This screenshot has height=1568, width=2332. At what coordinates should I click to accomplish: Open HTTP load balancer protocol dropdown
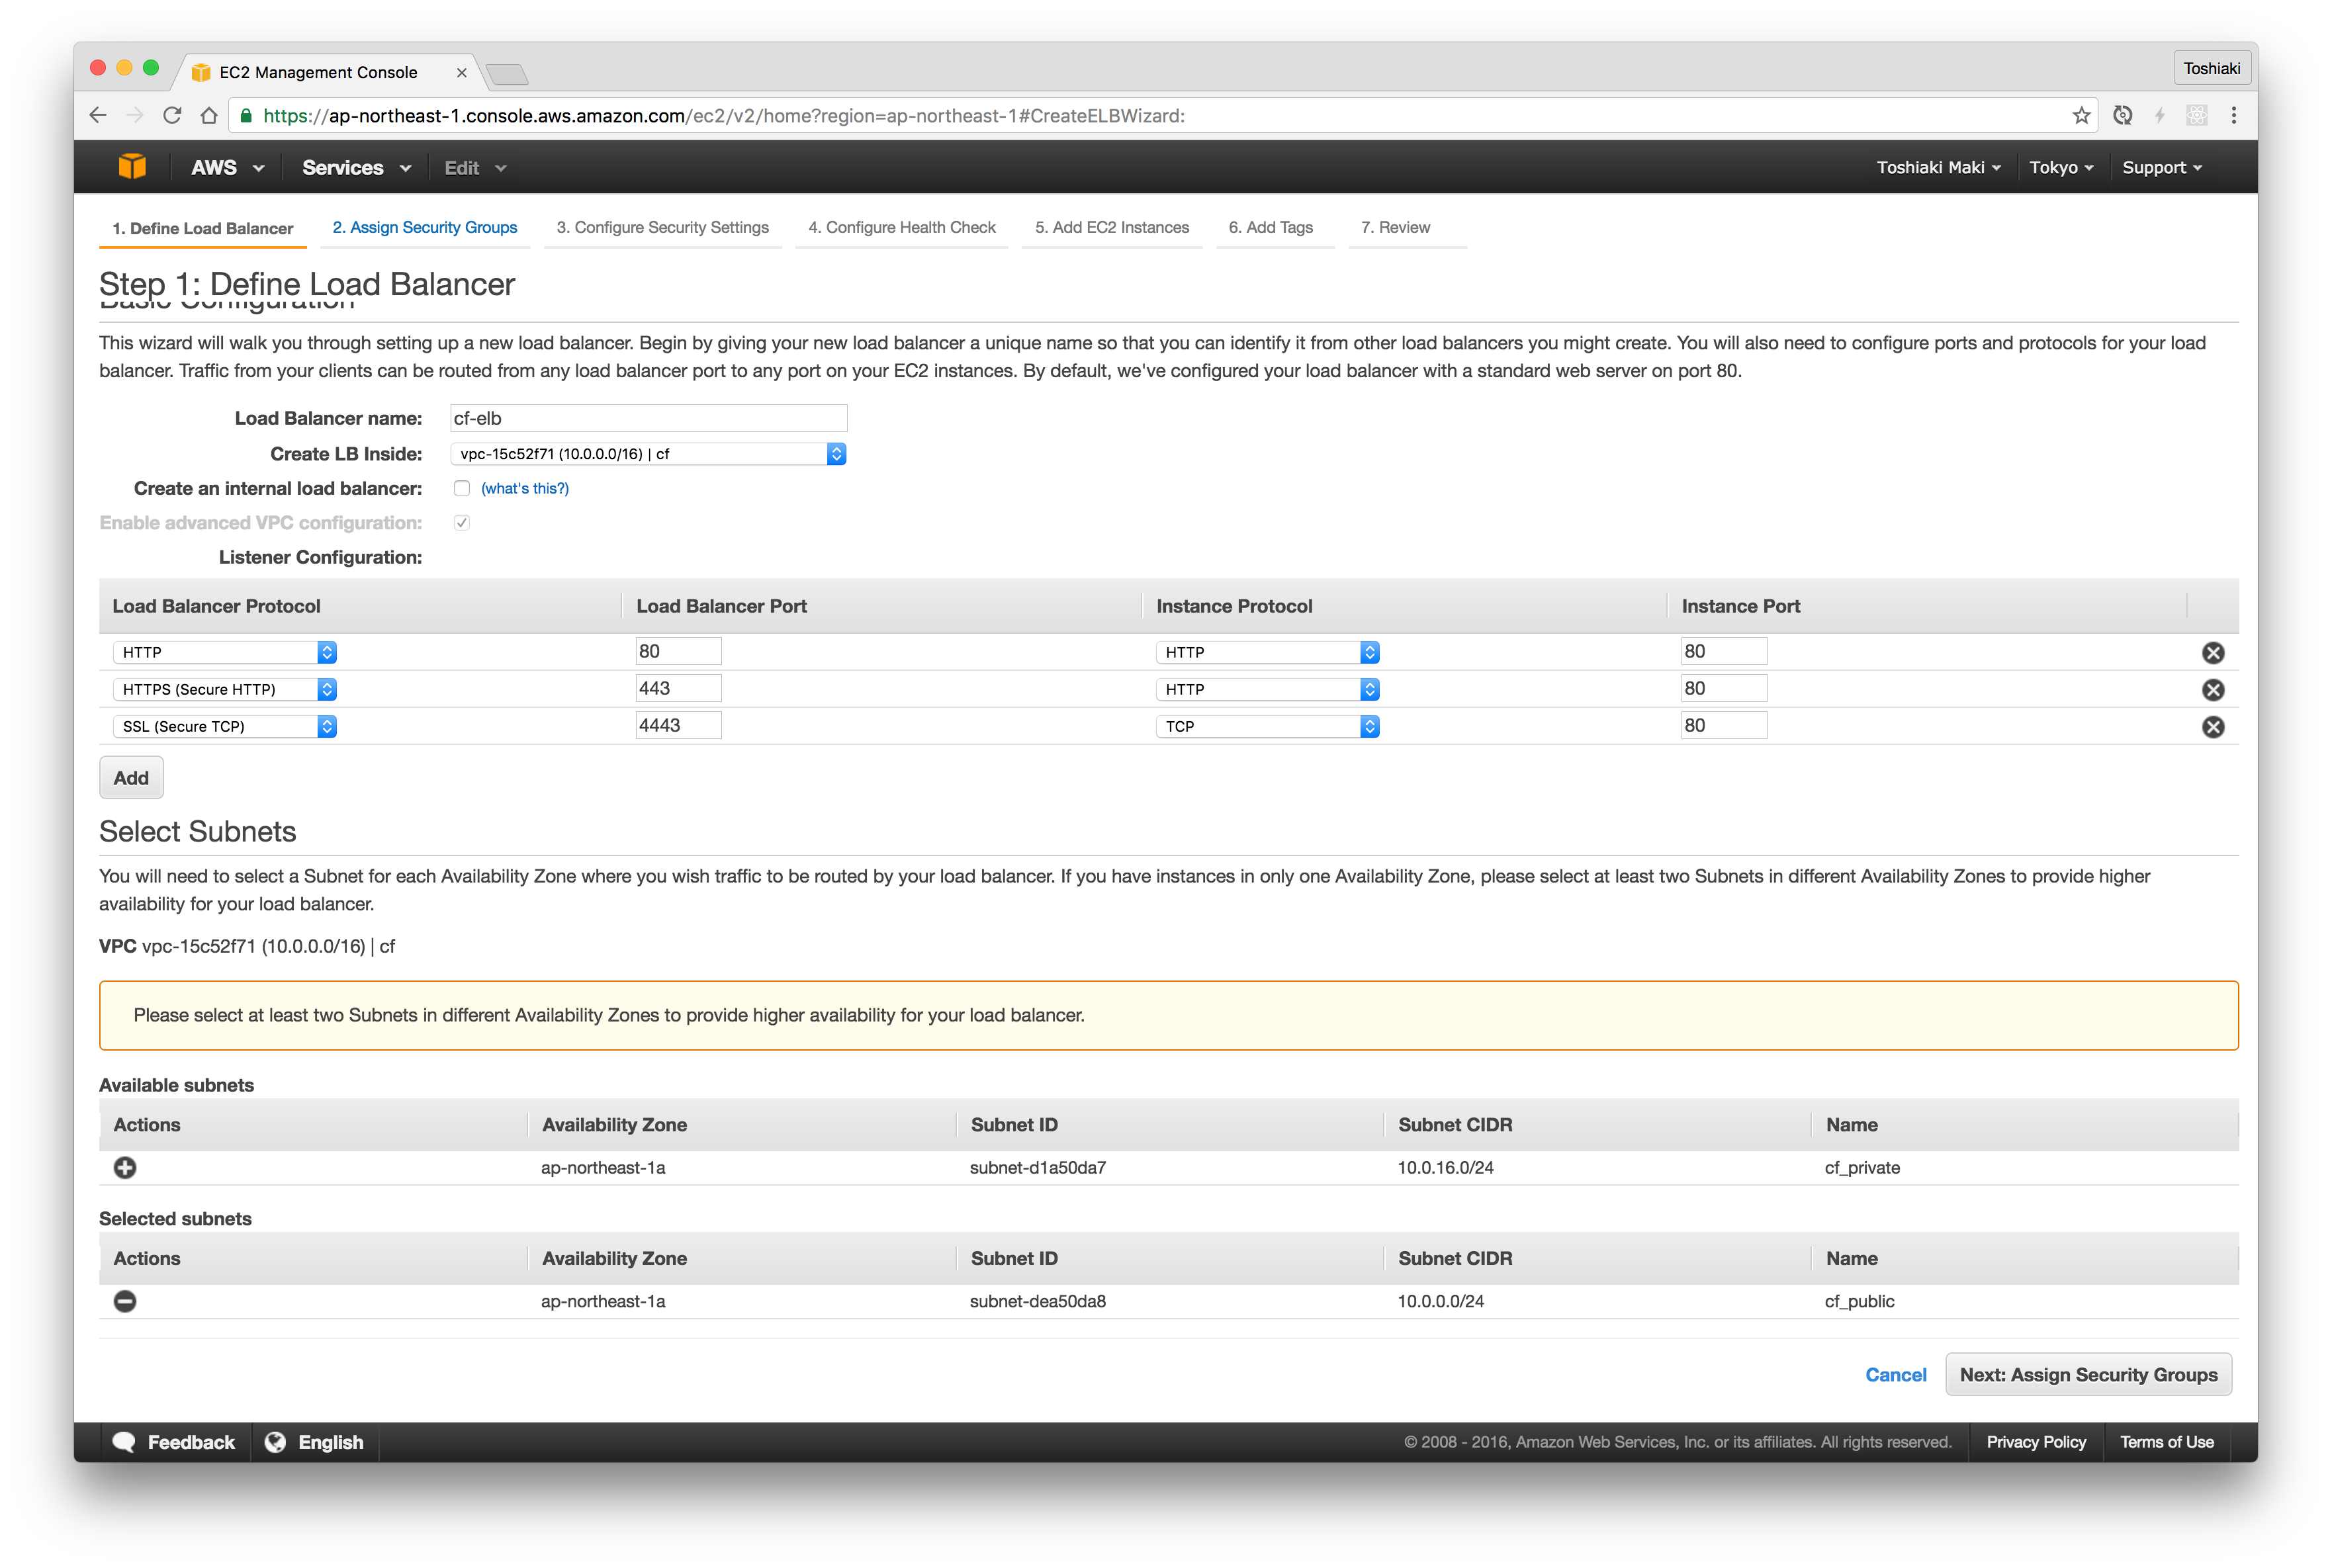pos(225,652)
